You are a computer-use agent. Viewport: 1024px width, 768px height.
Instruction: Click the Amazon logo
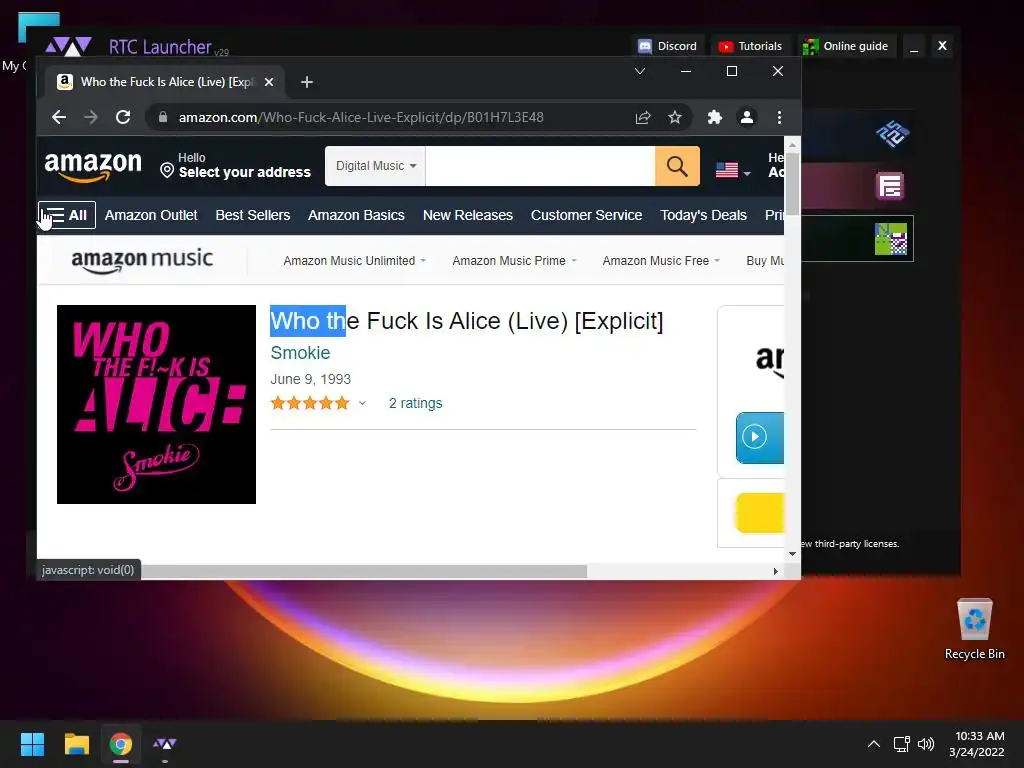pos(93,166)
